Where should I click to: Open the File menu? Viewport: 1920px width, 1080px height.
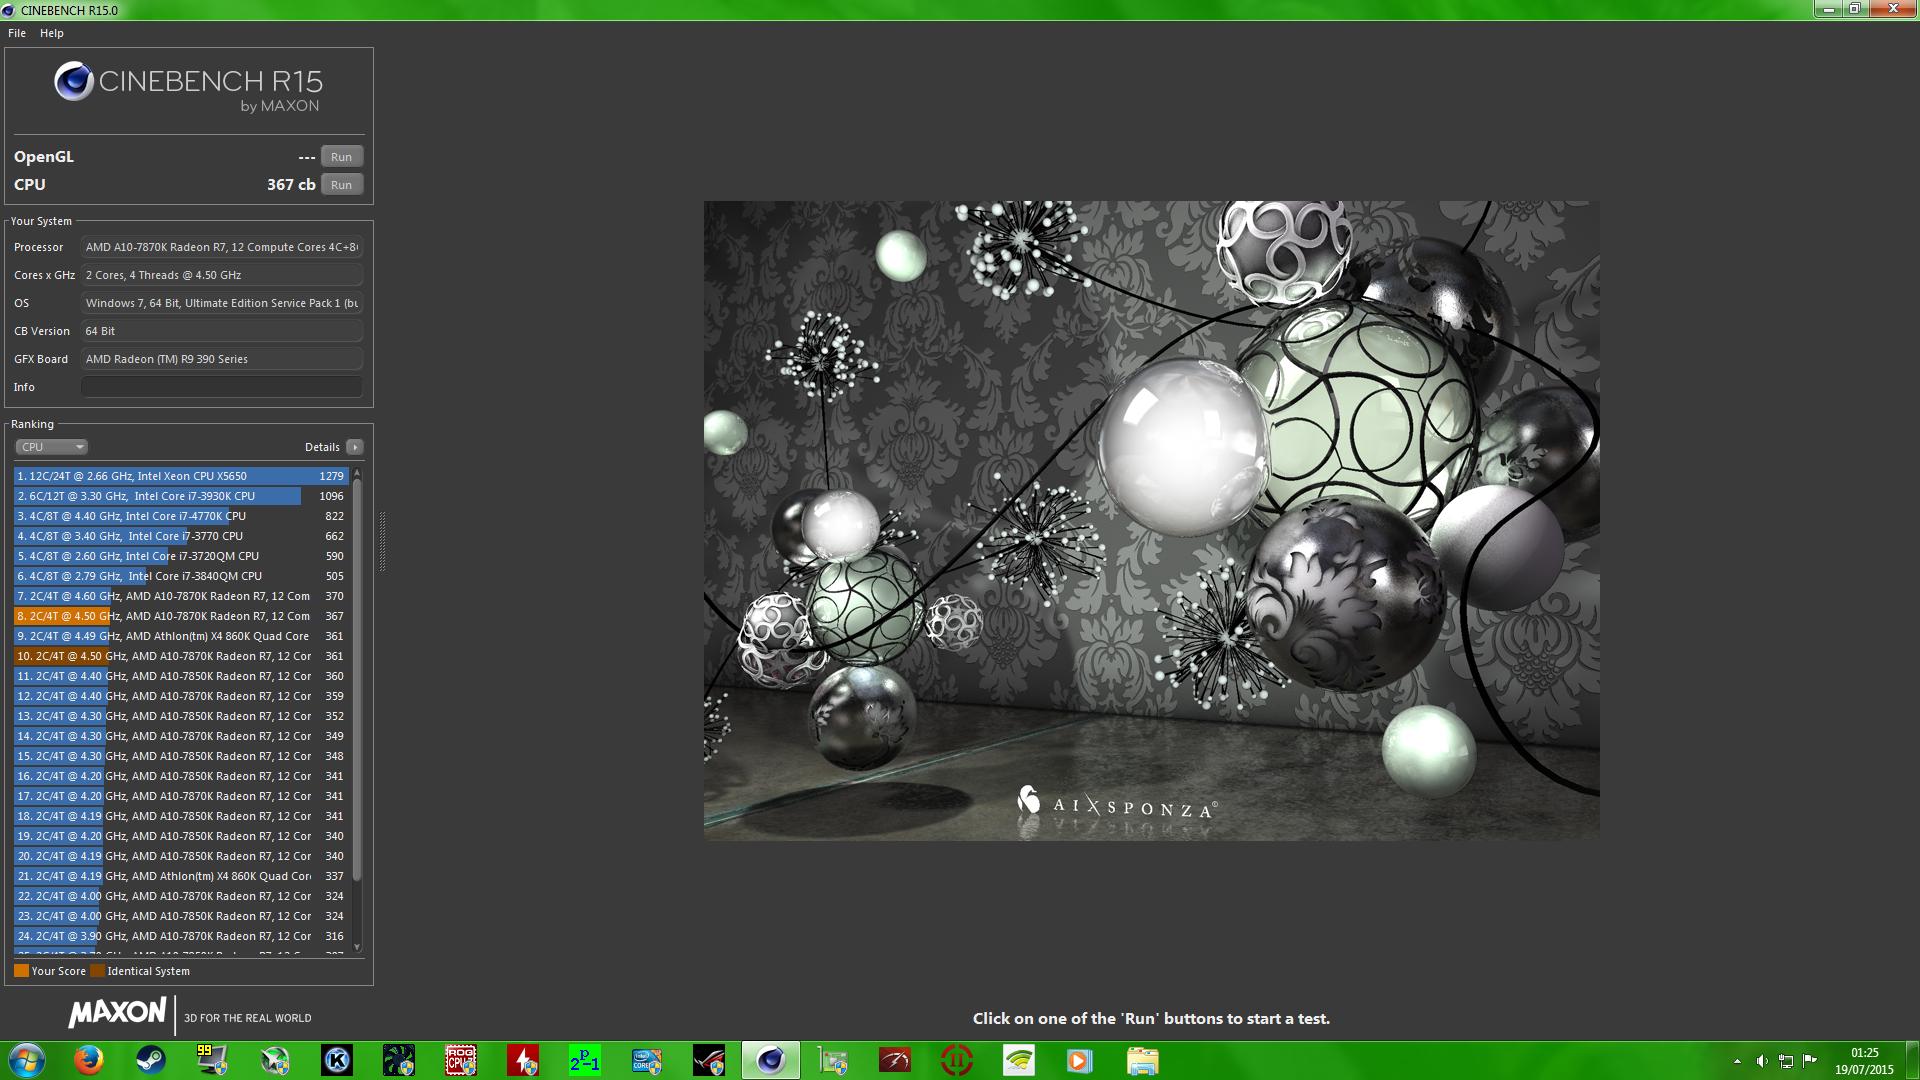click(17, 33)
